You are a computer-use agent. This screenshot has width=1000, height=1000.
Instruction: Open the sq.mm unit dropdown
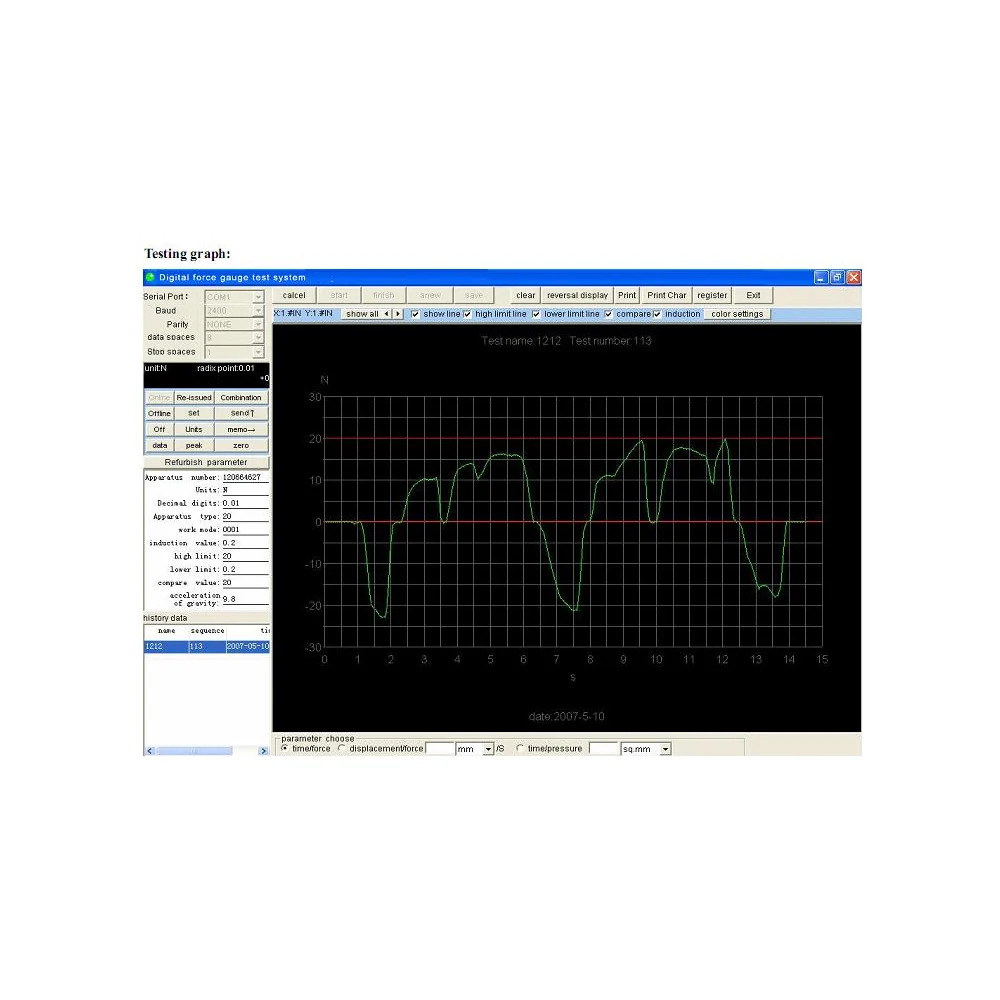pos(665,749)
